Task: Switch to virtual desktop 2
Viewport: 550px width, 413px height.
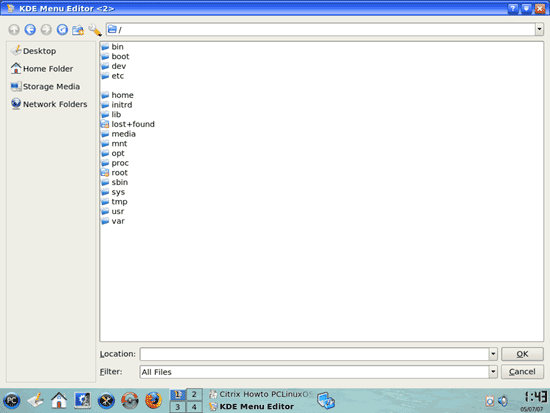Action: [194, 395]
